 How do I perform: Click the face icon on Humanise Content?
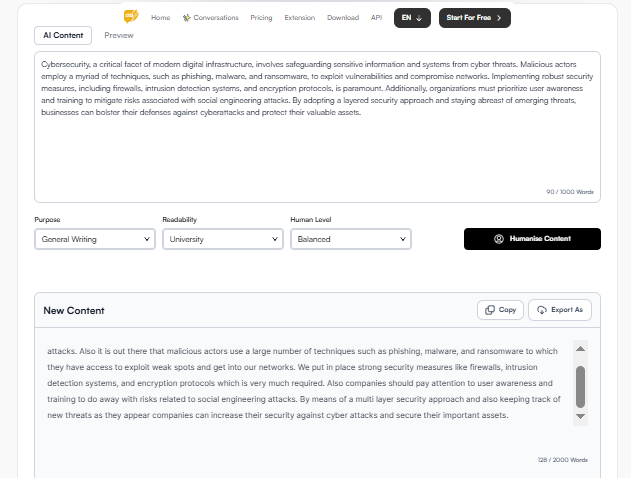tap(499, 239)
